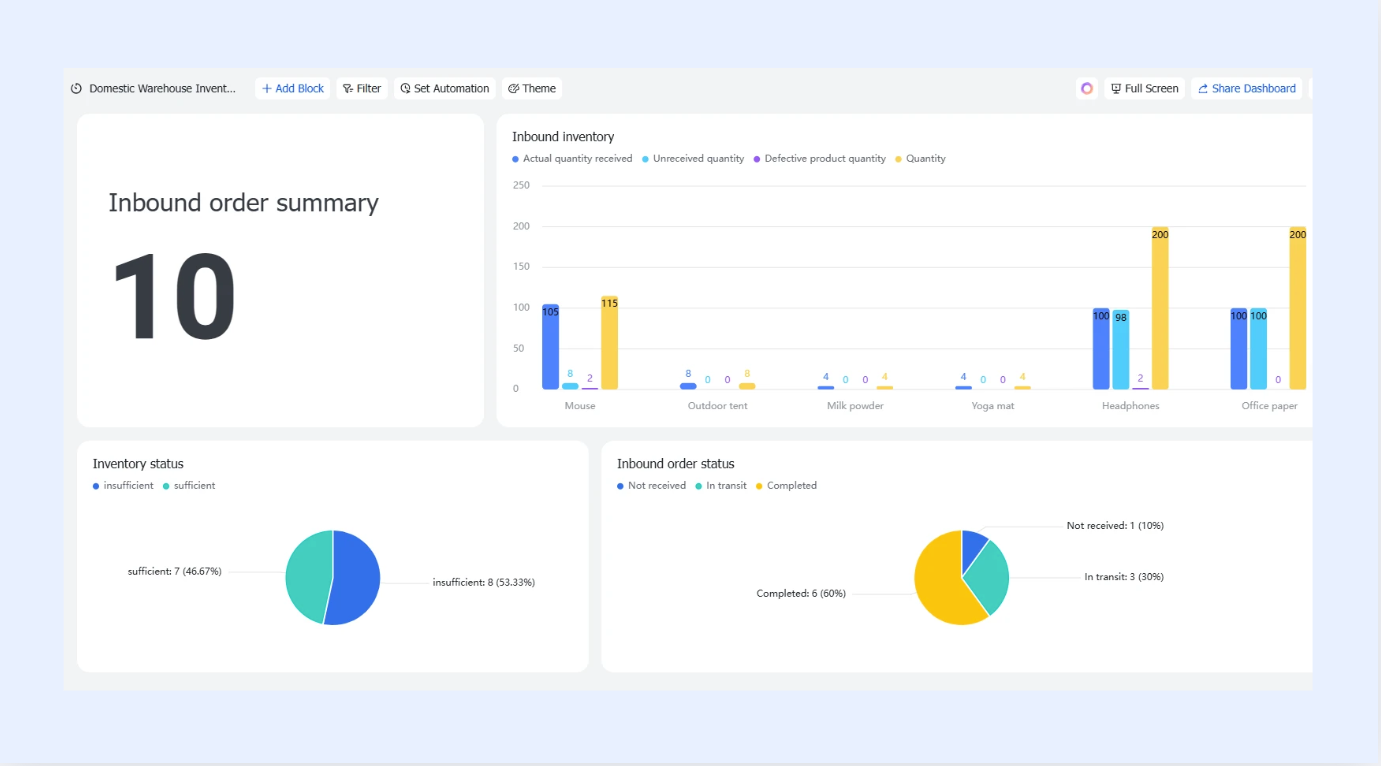The width and height of the screenshot is (1381, 766).
Task: Toggle Defective product quantity legend series
Action: pyautogui.click(x=820, y=159)
